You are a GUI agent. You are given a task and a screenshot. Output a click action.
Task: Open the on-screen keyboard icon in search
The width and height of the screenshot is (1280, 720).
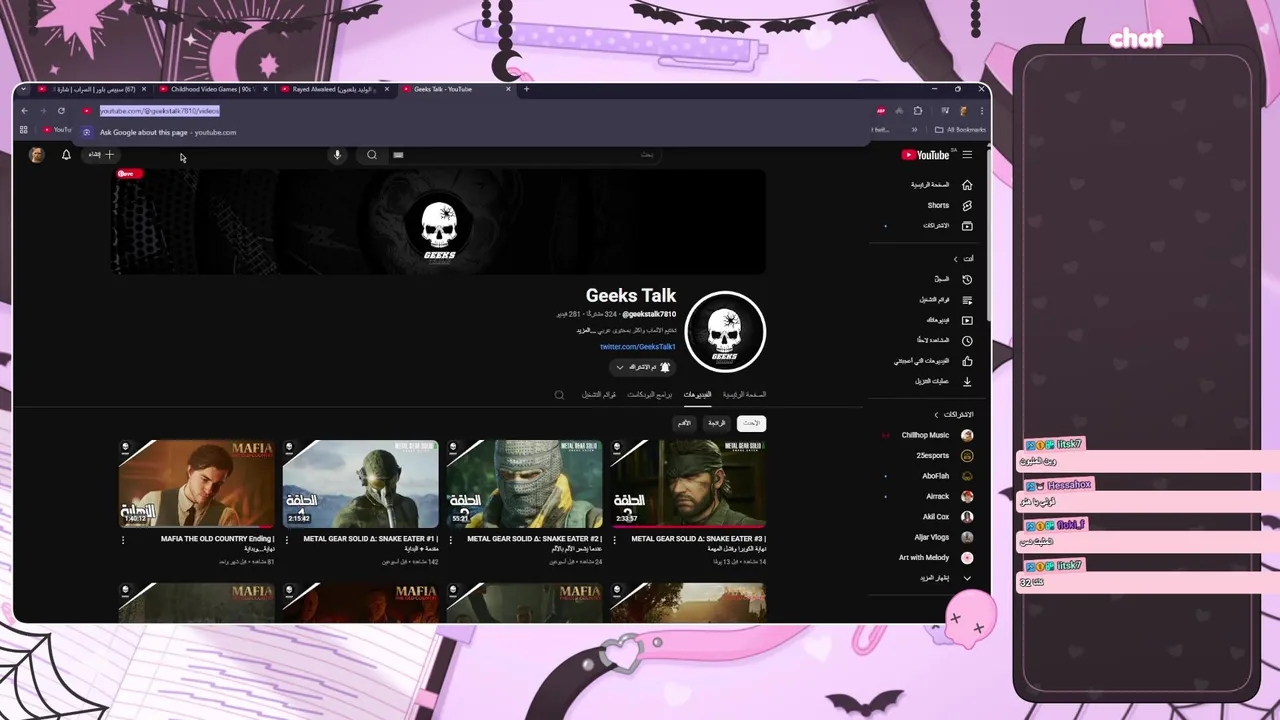398,155
